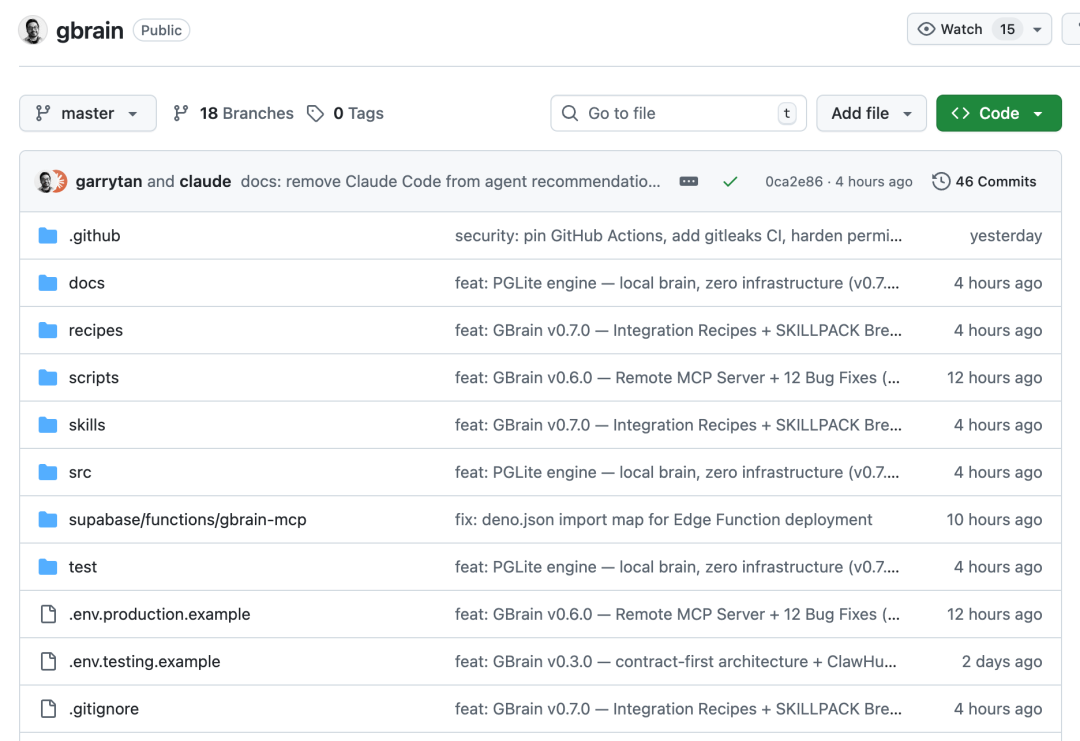Open latest commit message about Claude Code

(450, 181)
